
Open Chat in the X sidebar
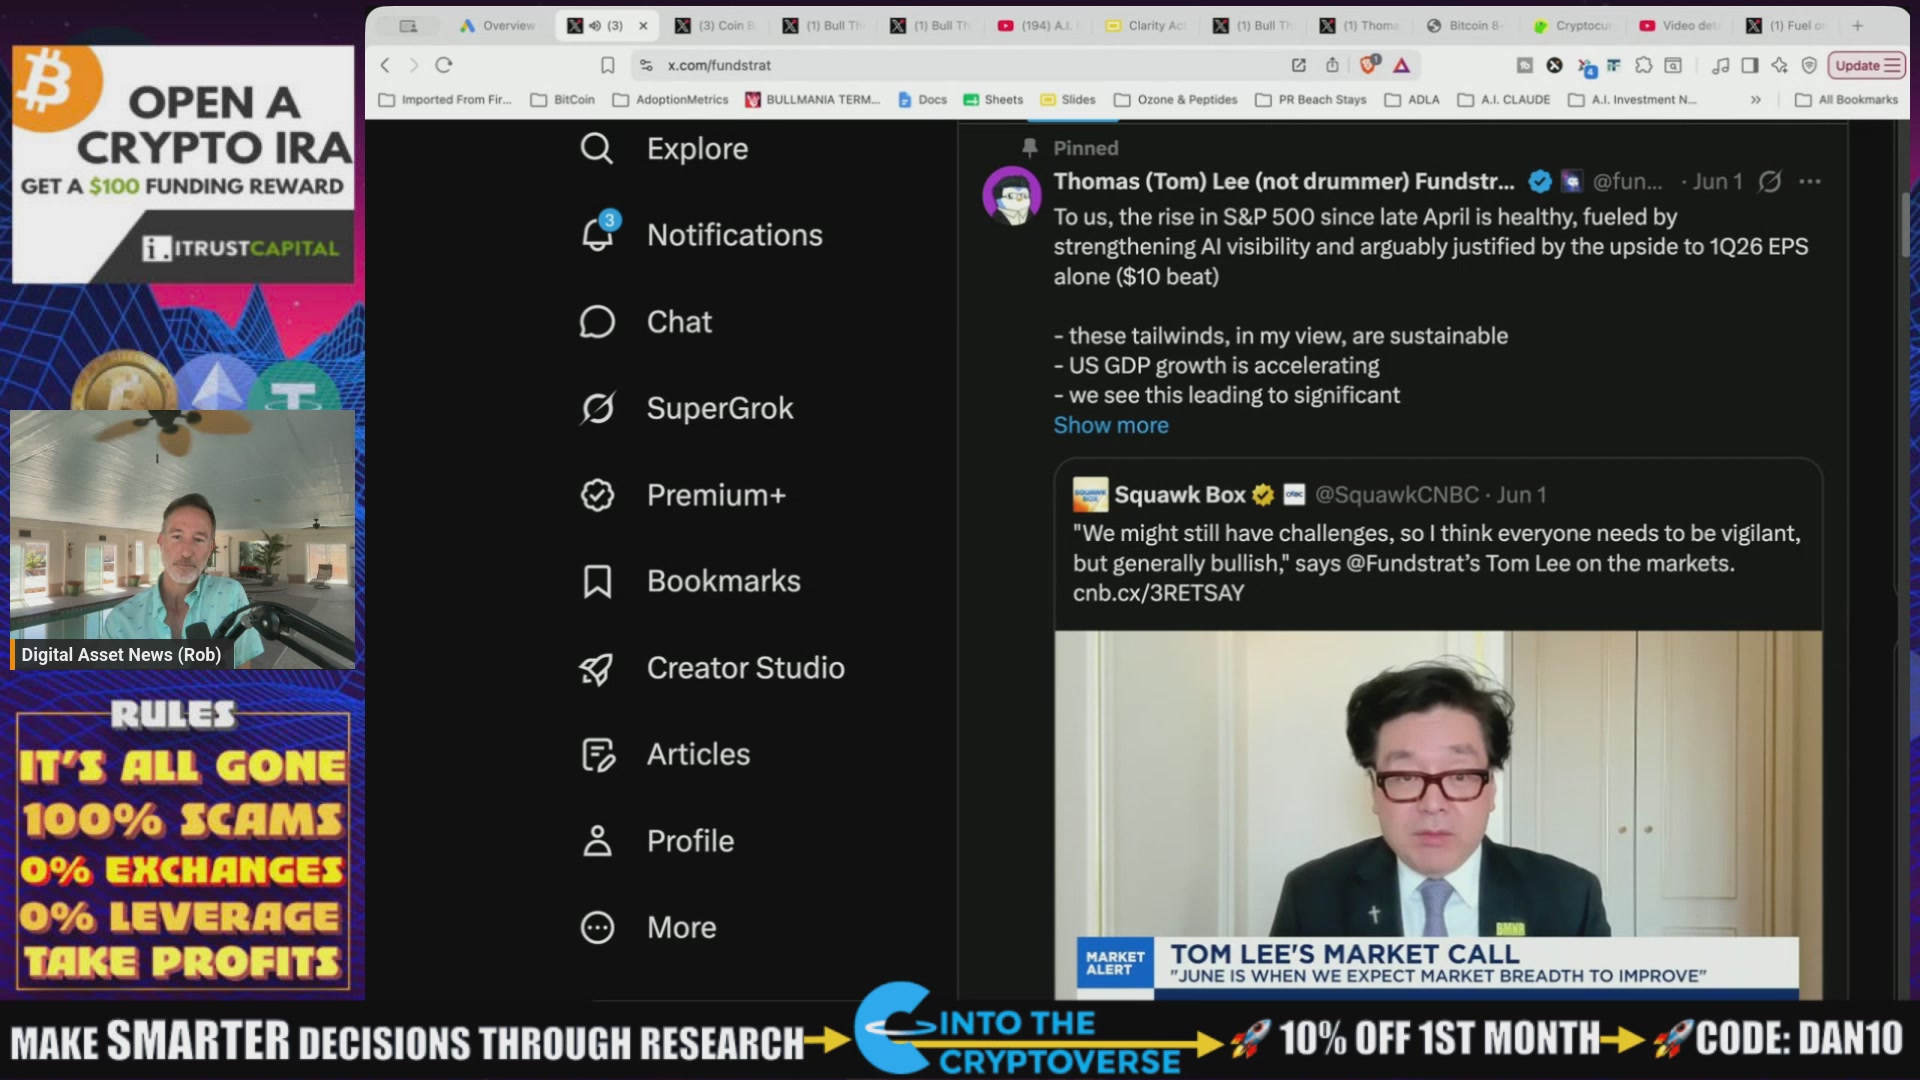coord(645,322)
